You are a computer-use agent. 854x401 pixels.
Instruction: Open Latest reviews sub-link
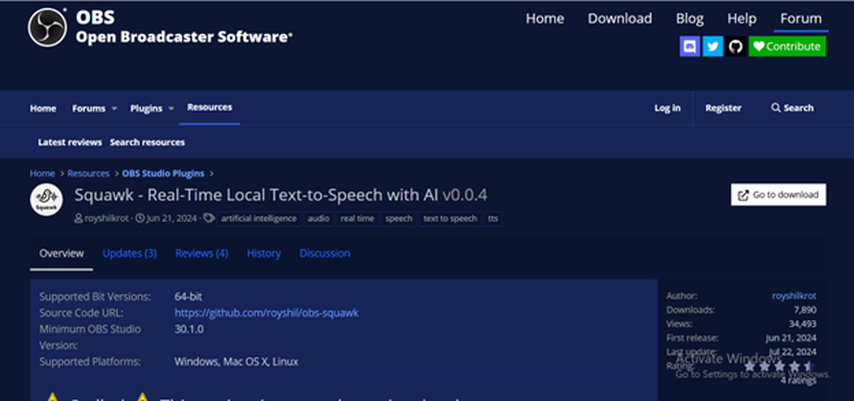click(x=70, y=142)
